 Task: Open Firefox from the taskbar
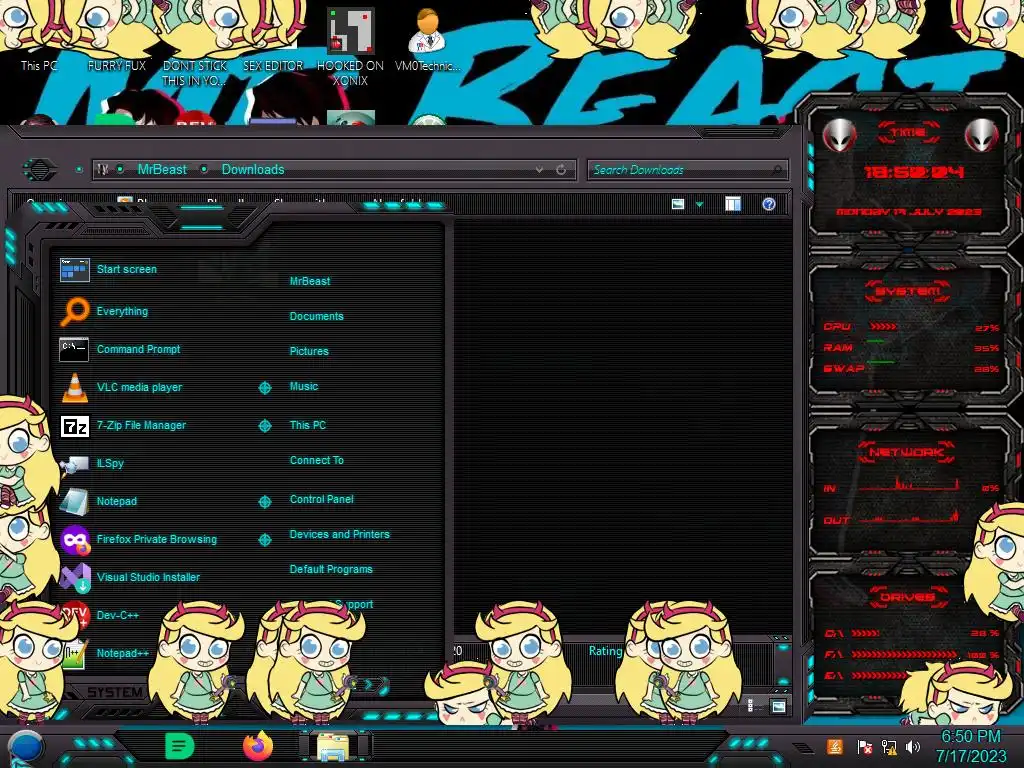click(x=258, y=746)
